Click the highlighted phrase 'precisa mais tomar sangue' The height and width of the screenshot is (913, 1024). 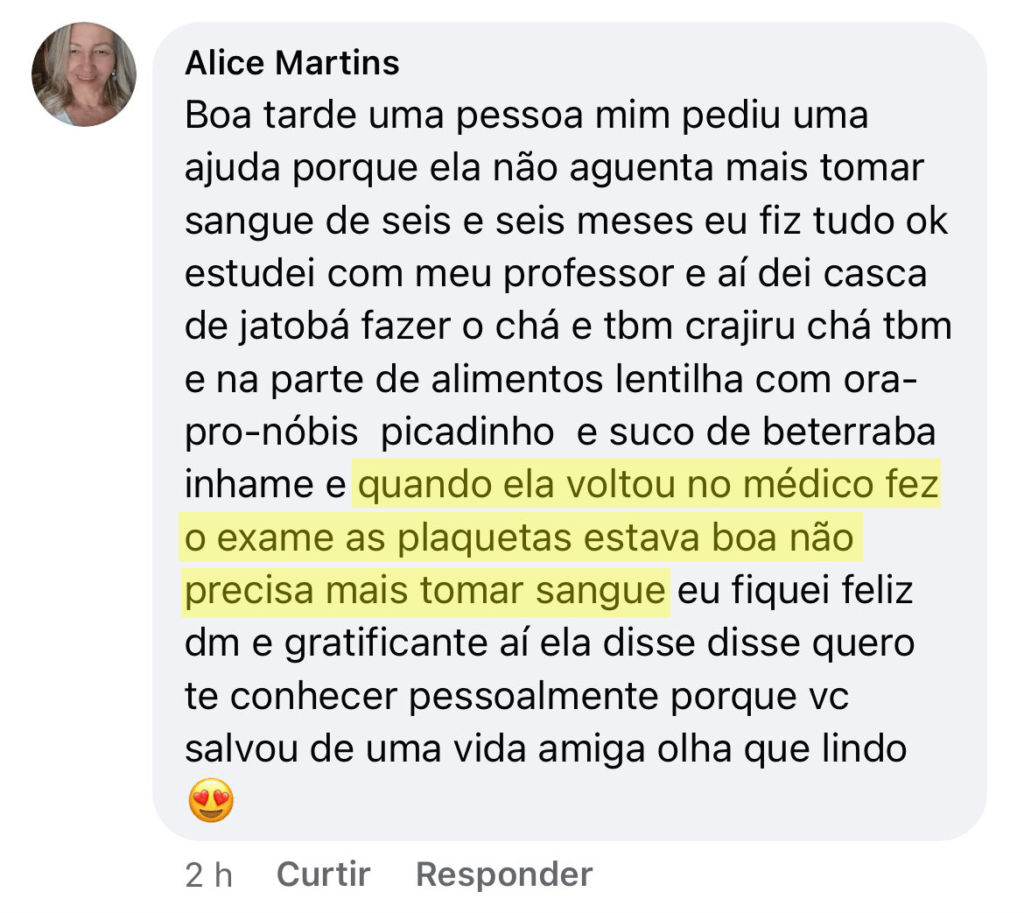coord(425,591)
